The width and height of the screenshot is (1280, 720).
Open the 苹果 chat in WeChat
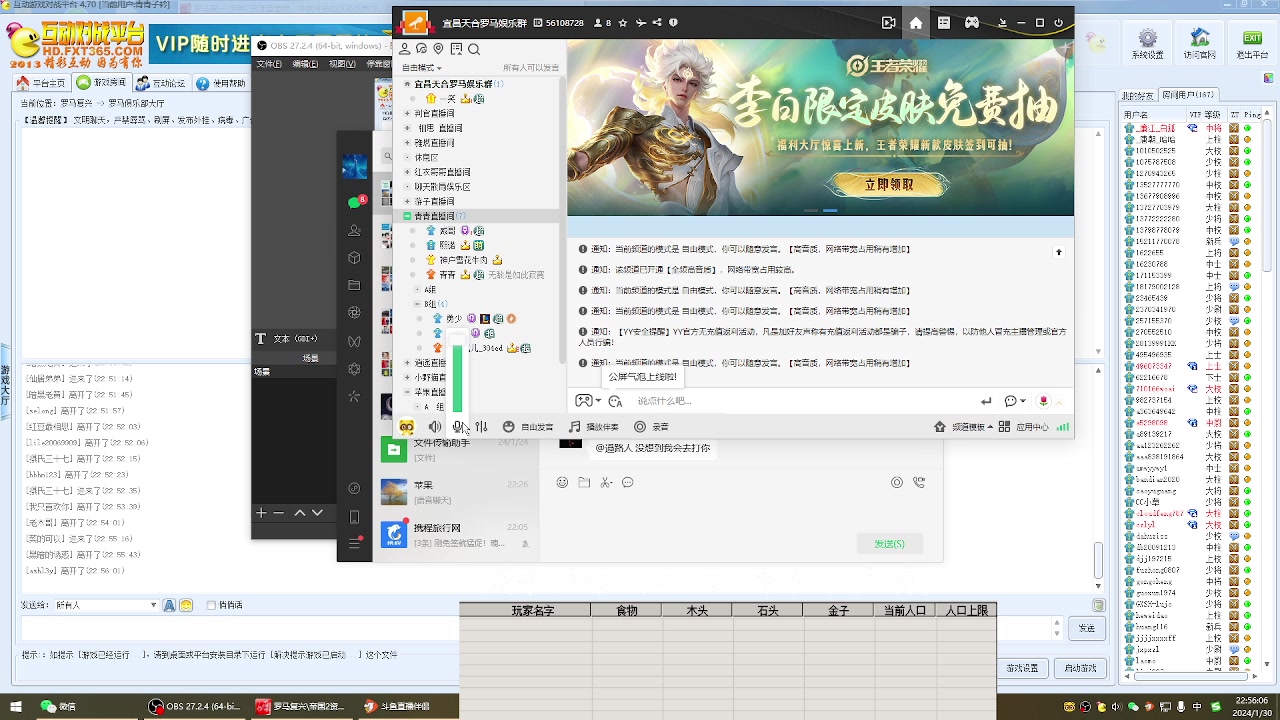coord(456,491)
